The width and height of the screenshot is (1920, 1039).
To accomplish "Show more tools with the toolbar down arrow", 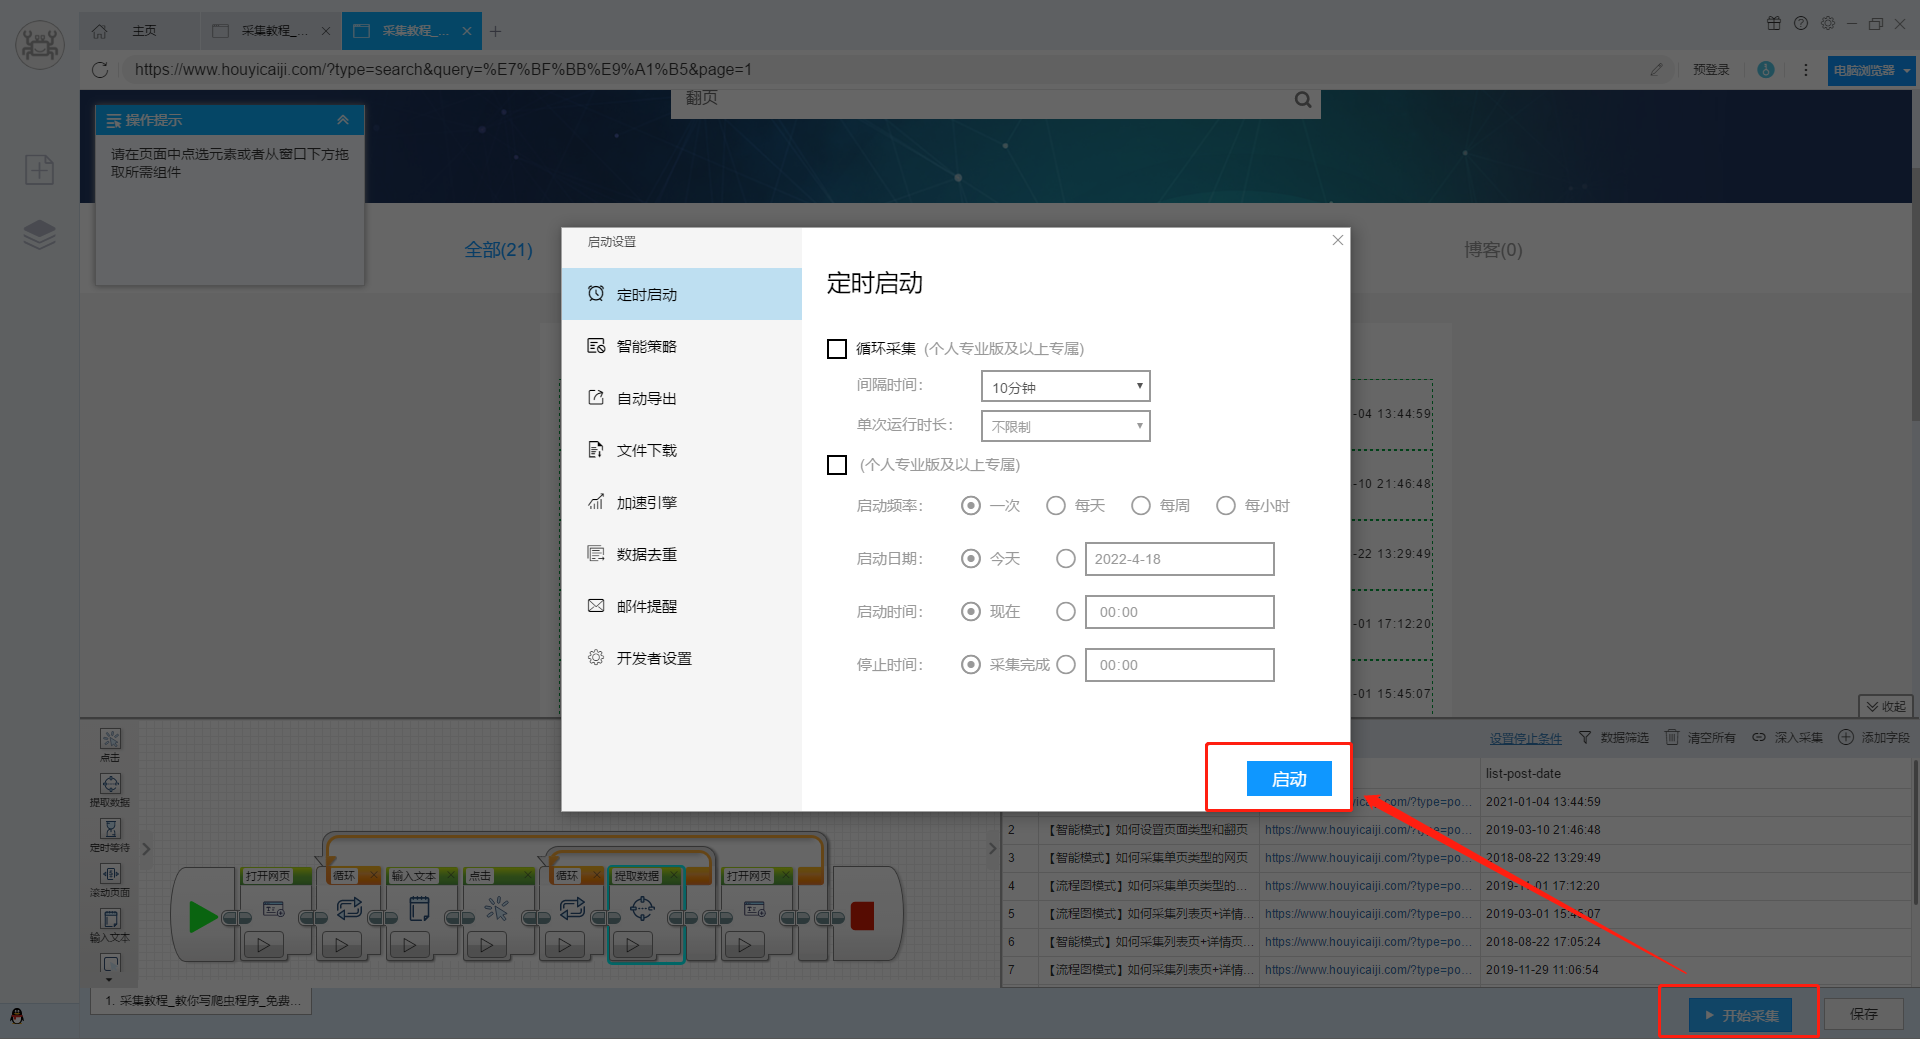I will click(x=110, y=979).
